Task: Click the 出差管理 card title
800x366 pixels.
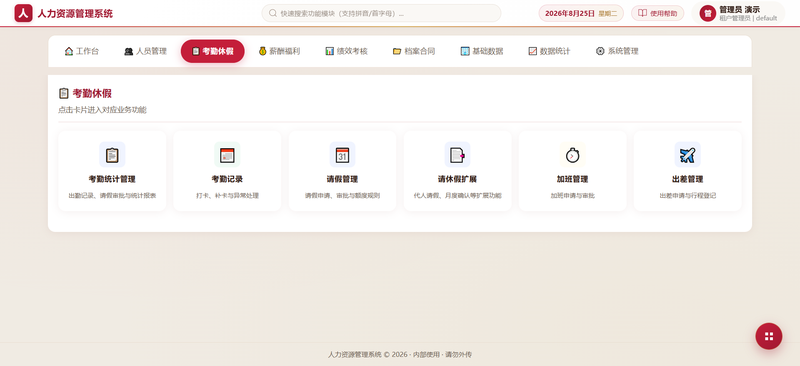Action: tap(688, 179)
